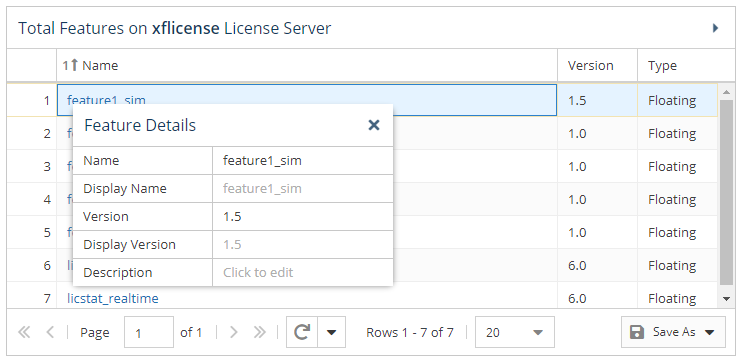Sort by the Name column header
Image resolution: width=742 pixels, height=363 pixels.
[x=307, y=65]
